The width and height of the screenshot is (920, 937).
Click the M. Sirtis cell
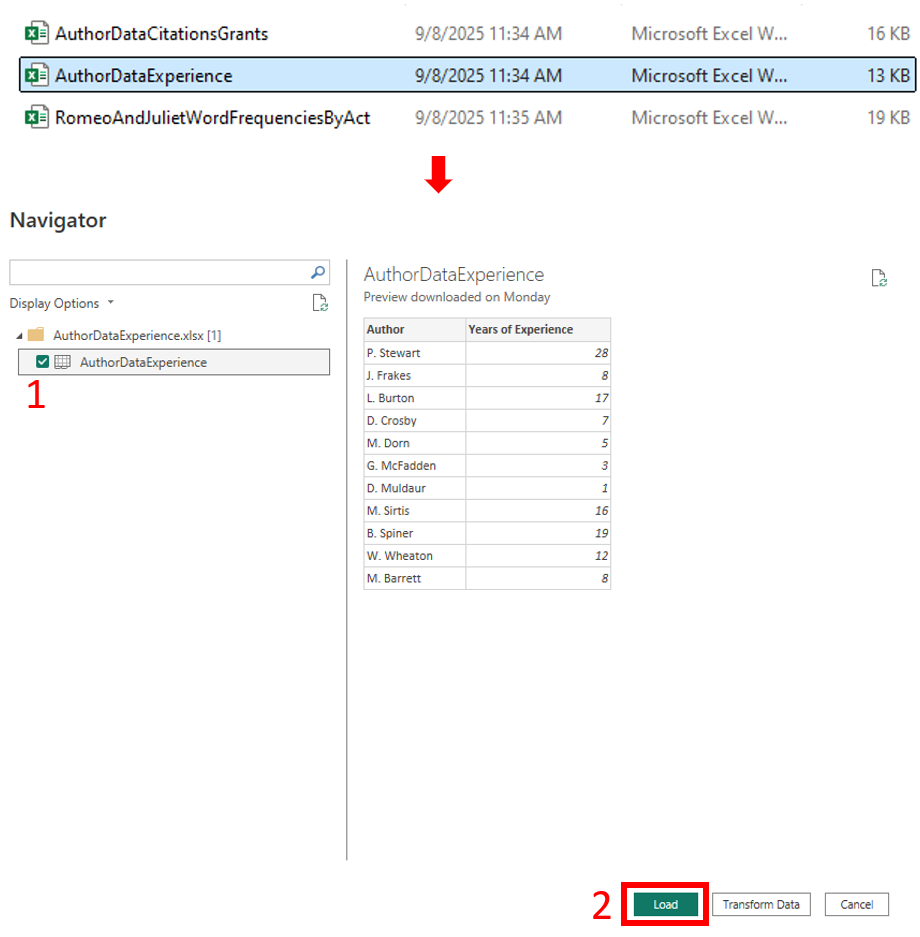coord(415,510)
